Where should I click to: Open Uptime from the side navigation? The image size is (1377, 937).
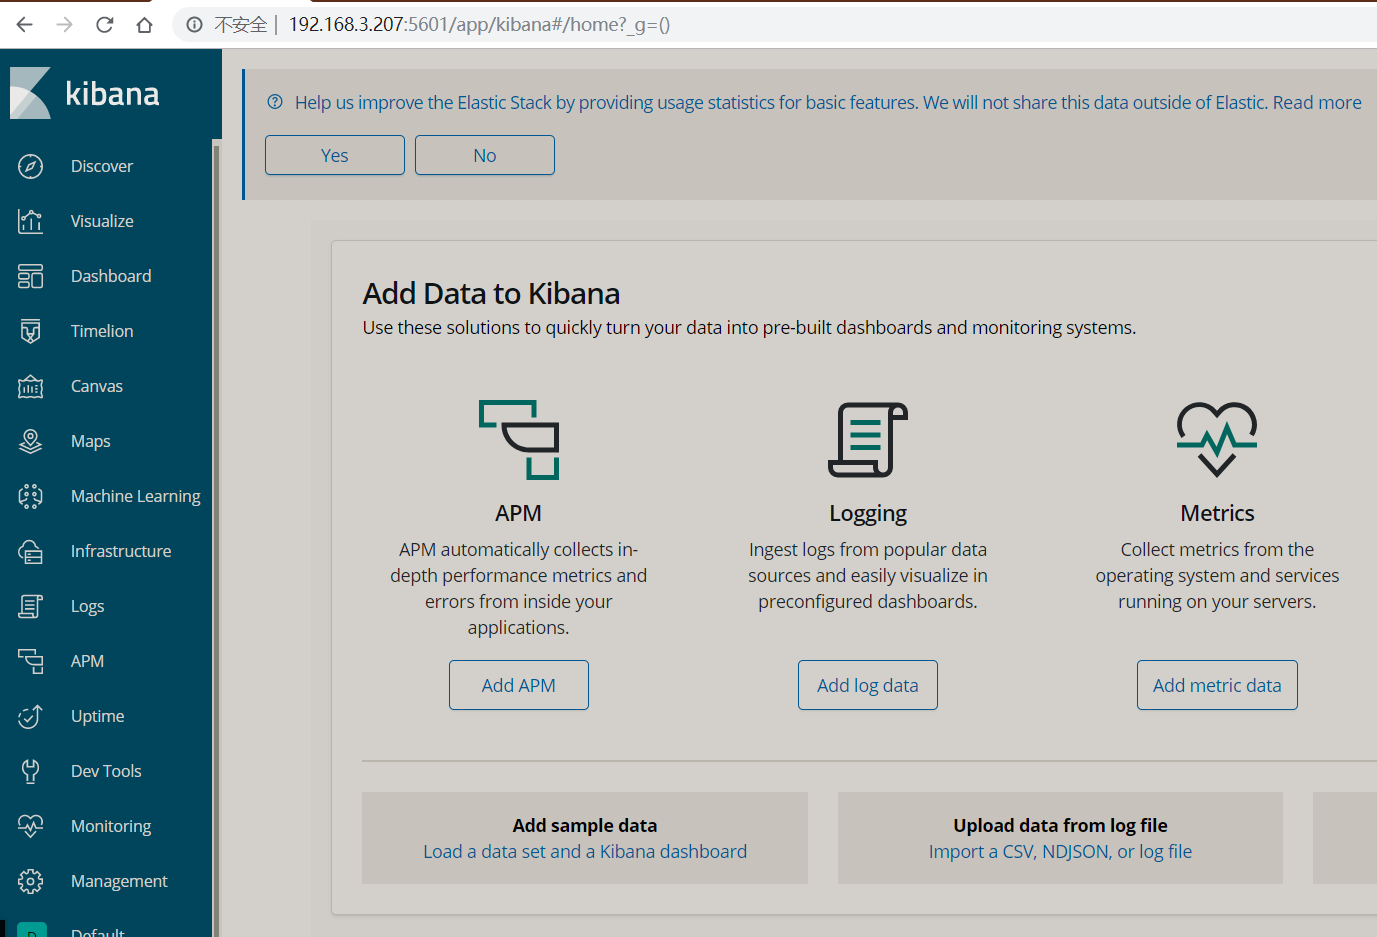pyautogui.click(x=97, y=716)
